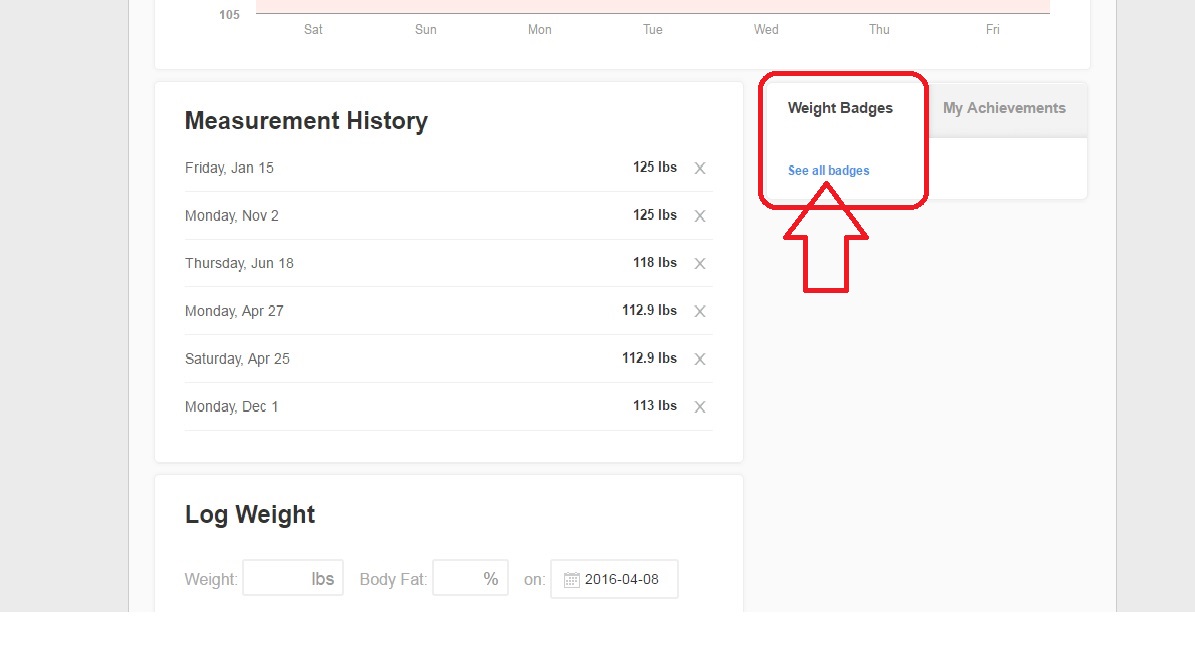Open the calendar icon in date field
Screen dimensions: 1195x648
(572, 580)
